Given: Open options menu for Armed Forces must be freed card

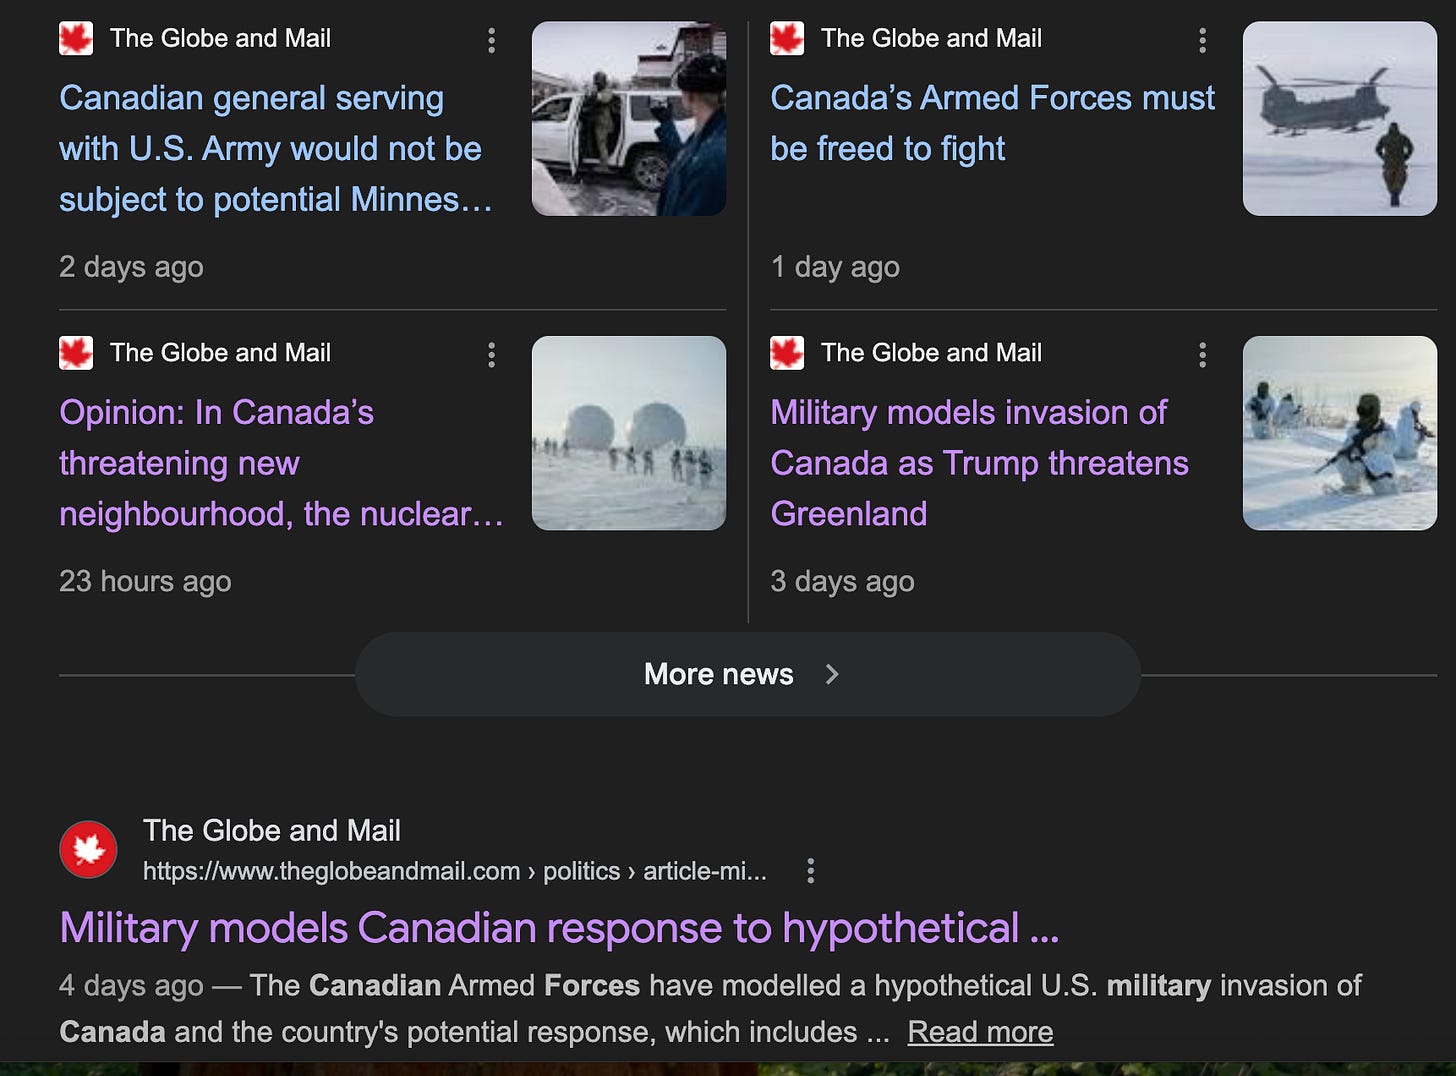Looking at the screenshot, I should pos(1202,40).
